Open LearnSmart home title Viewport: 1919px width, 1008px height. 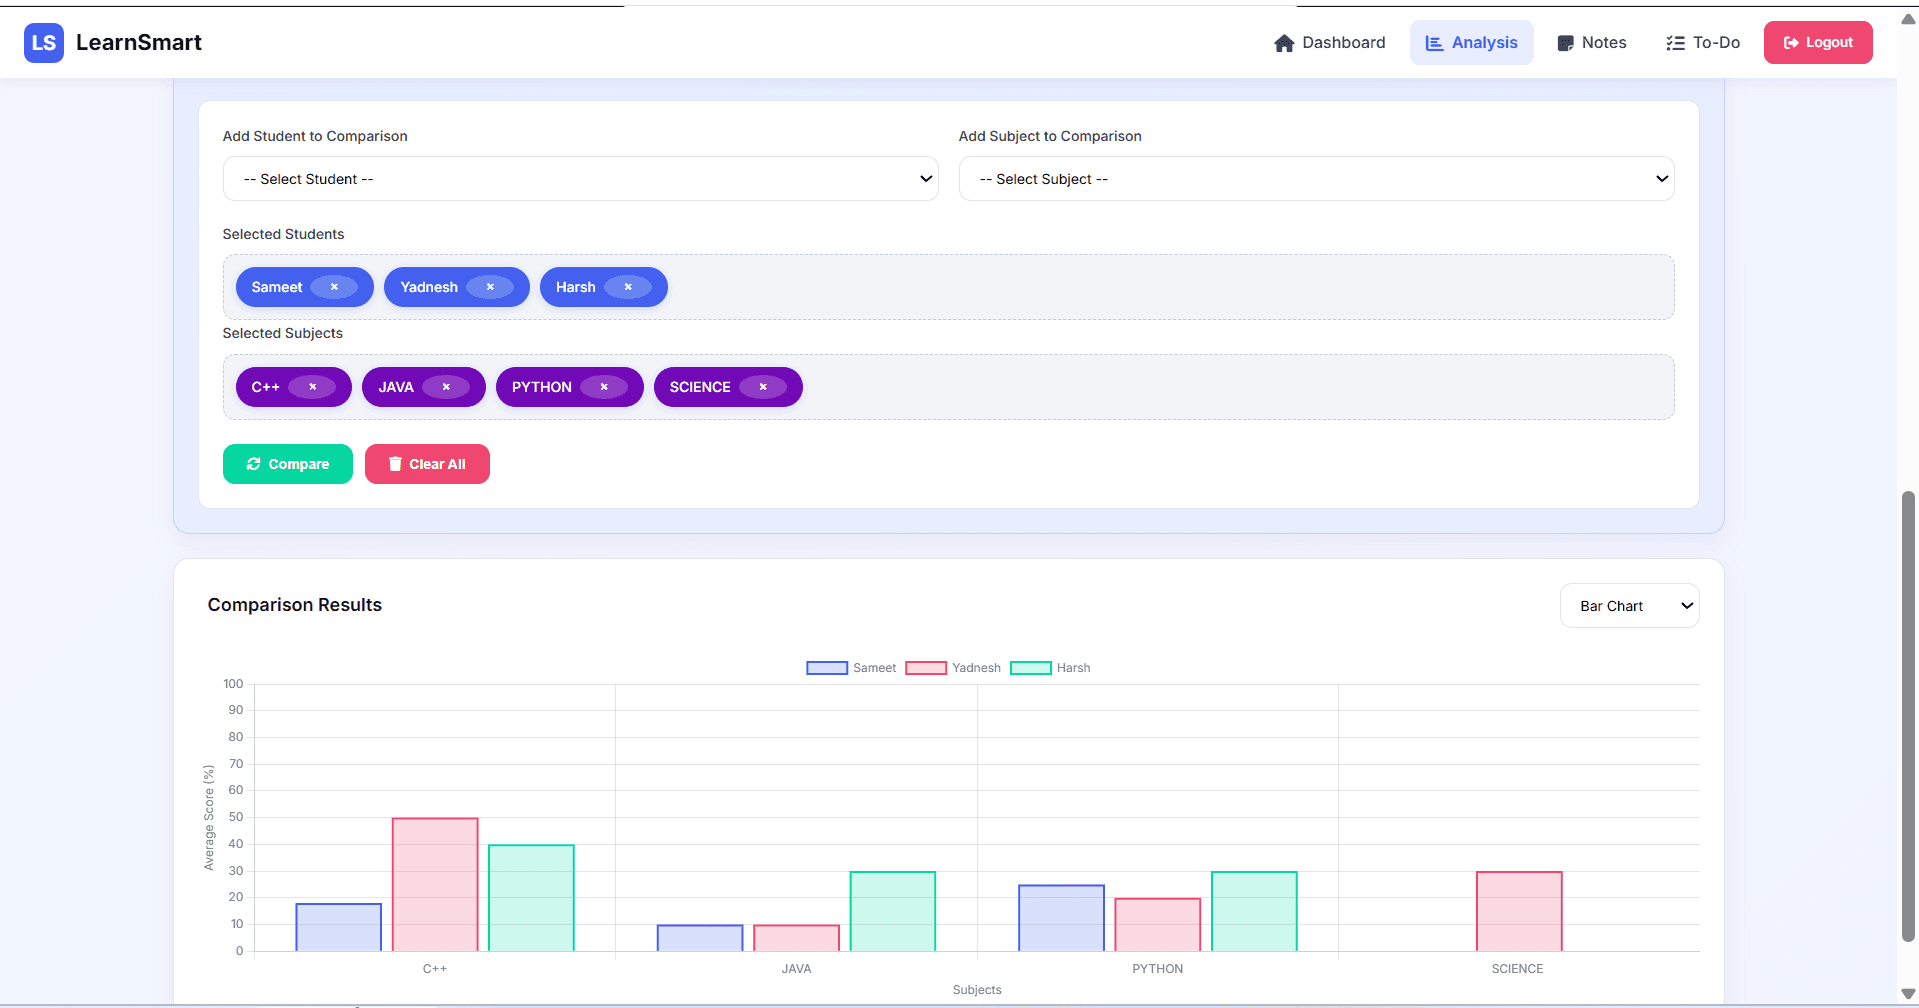coord(139,42)
